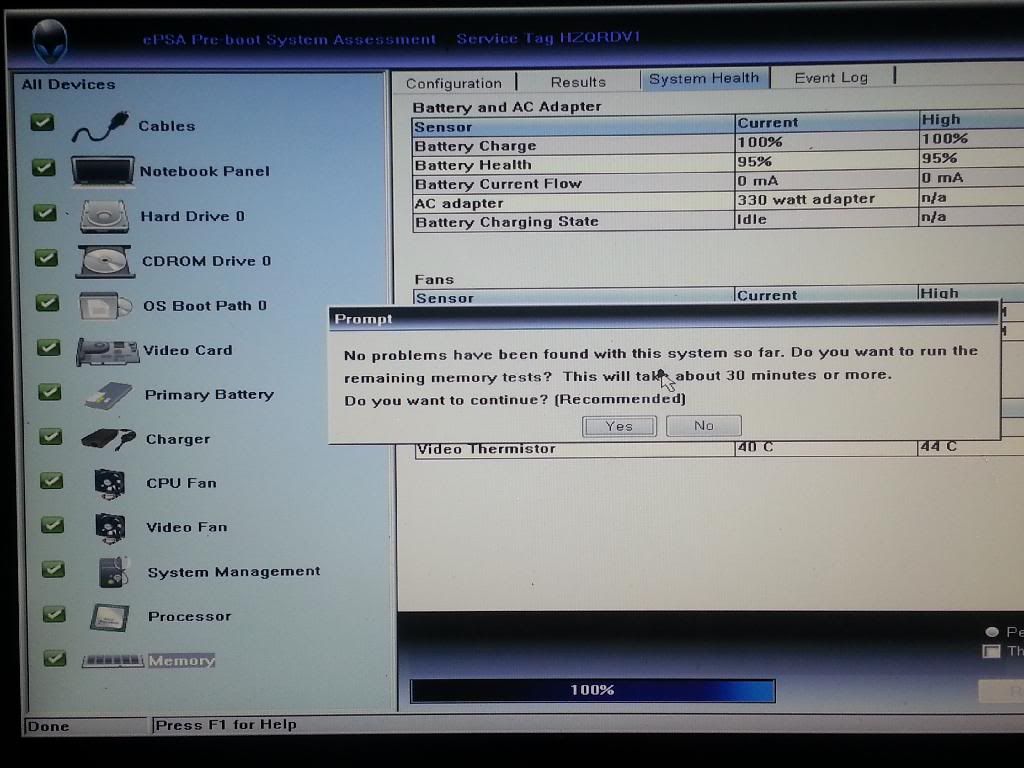The width and height of the screenshot is (1024, 768).
Task: Select the Processor device label
Action: point(189,616)
